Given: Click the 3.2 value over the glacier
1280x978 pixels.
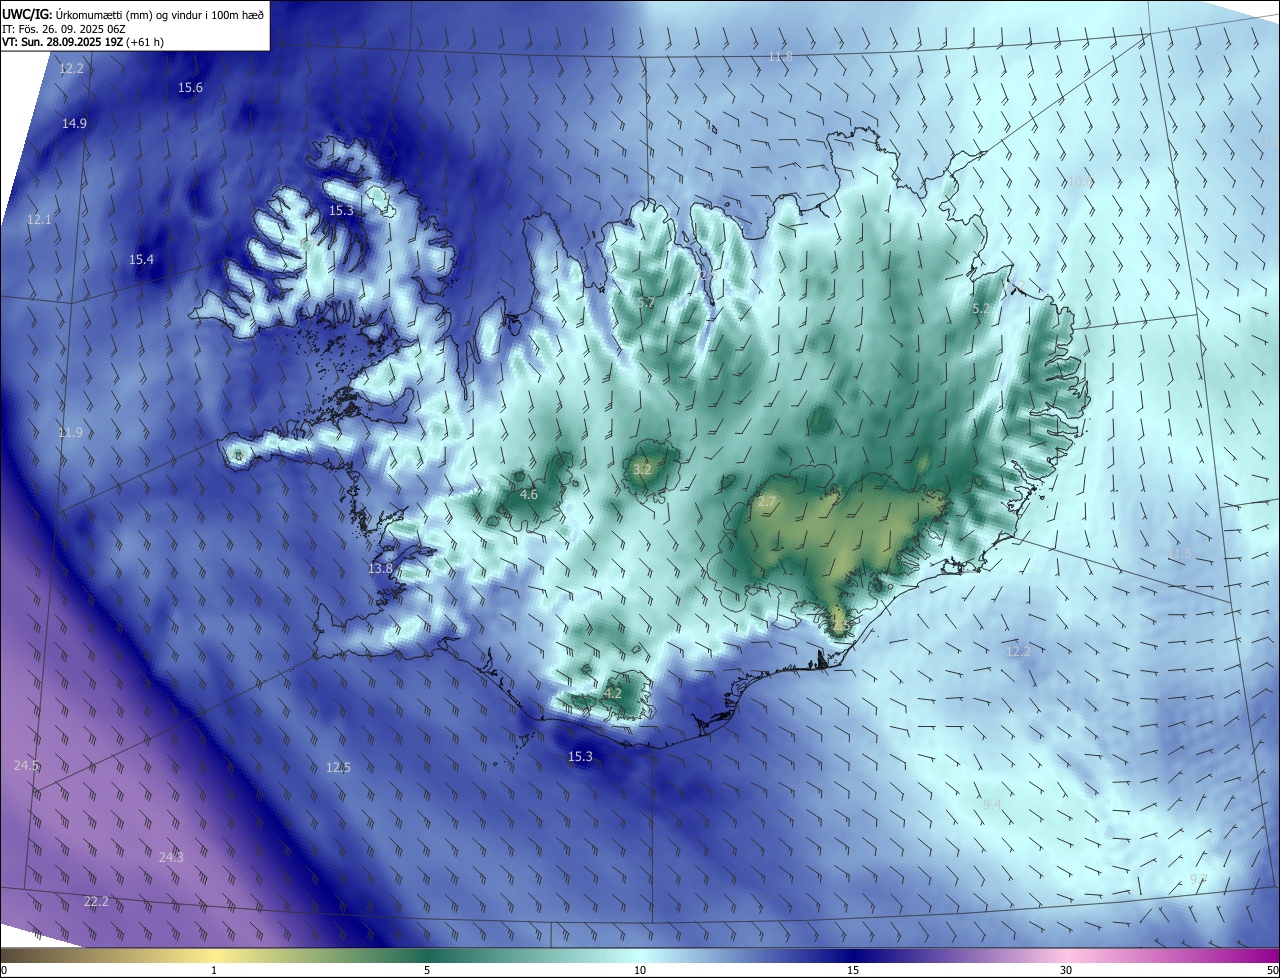Looking at the screenshot, I should (642, 469).
